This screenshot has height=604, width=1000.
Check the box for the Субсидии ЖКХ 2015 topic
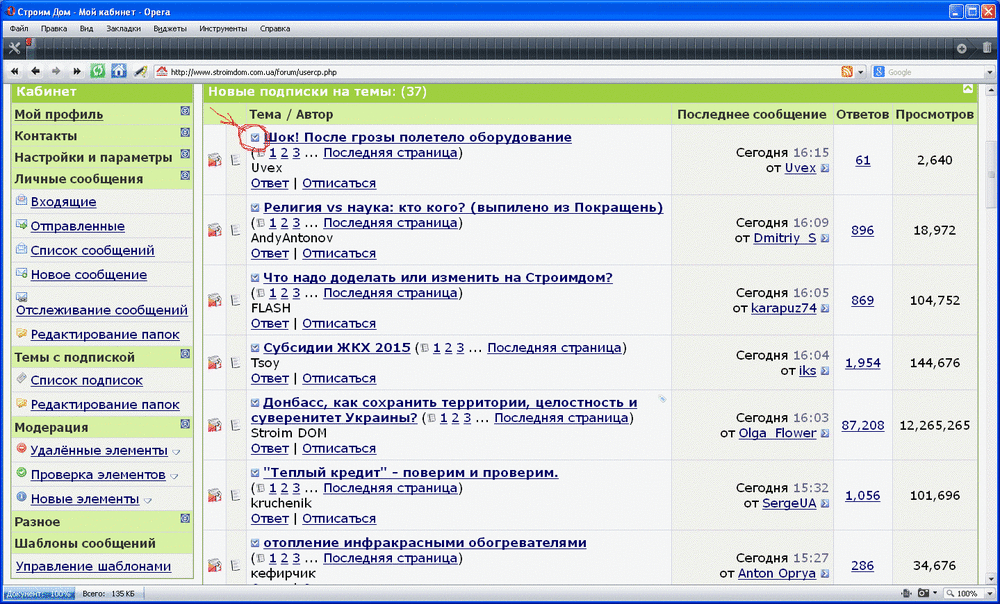pos(254,347)
